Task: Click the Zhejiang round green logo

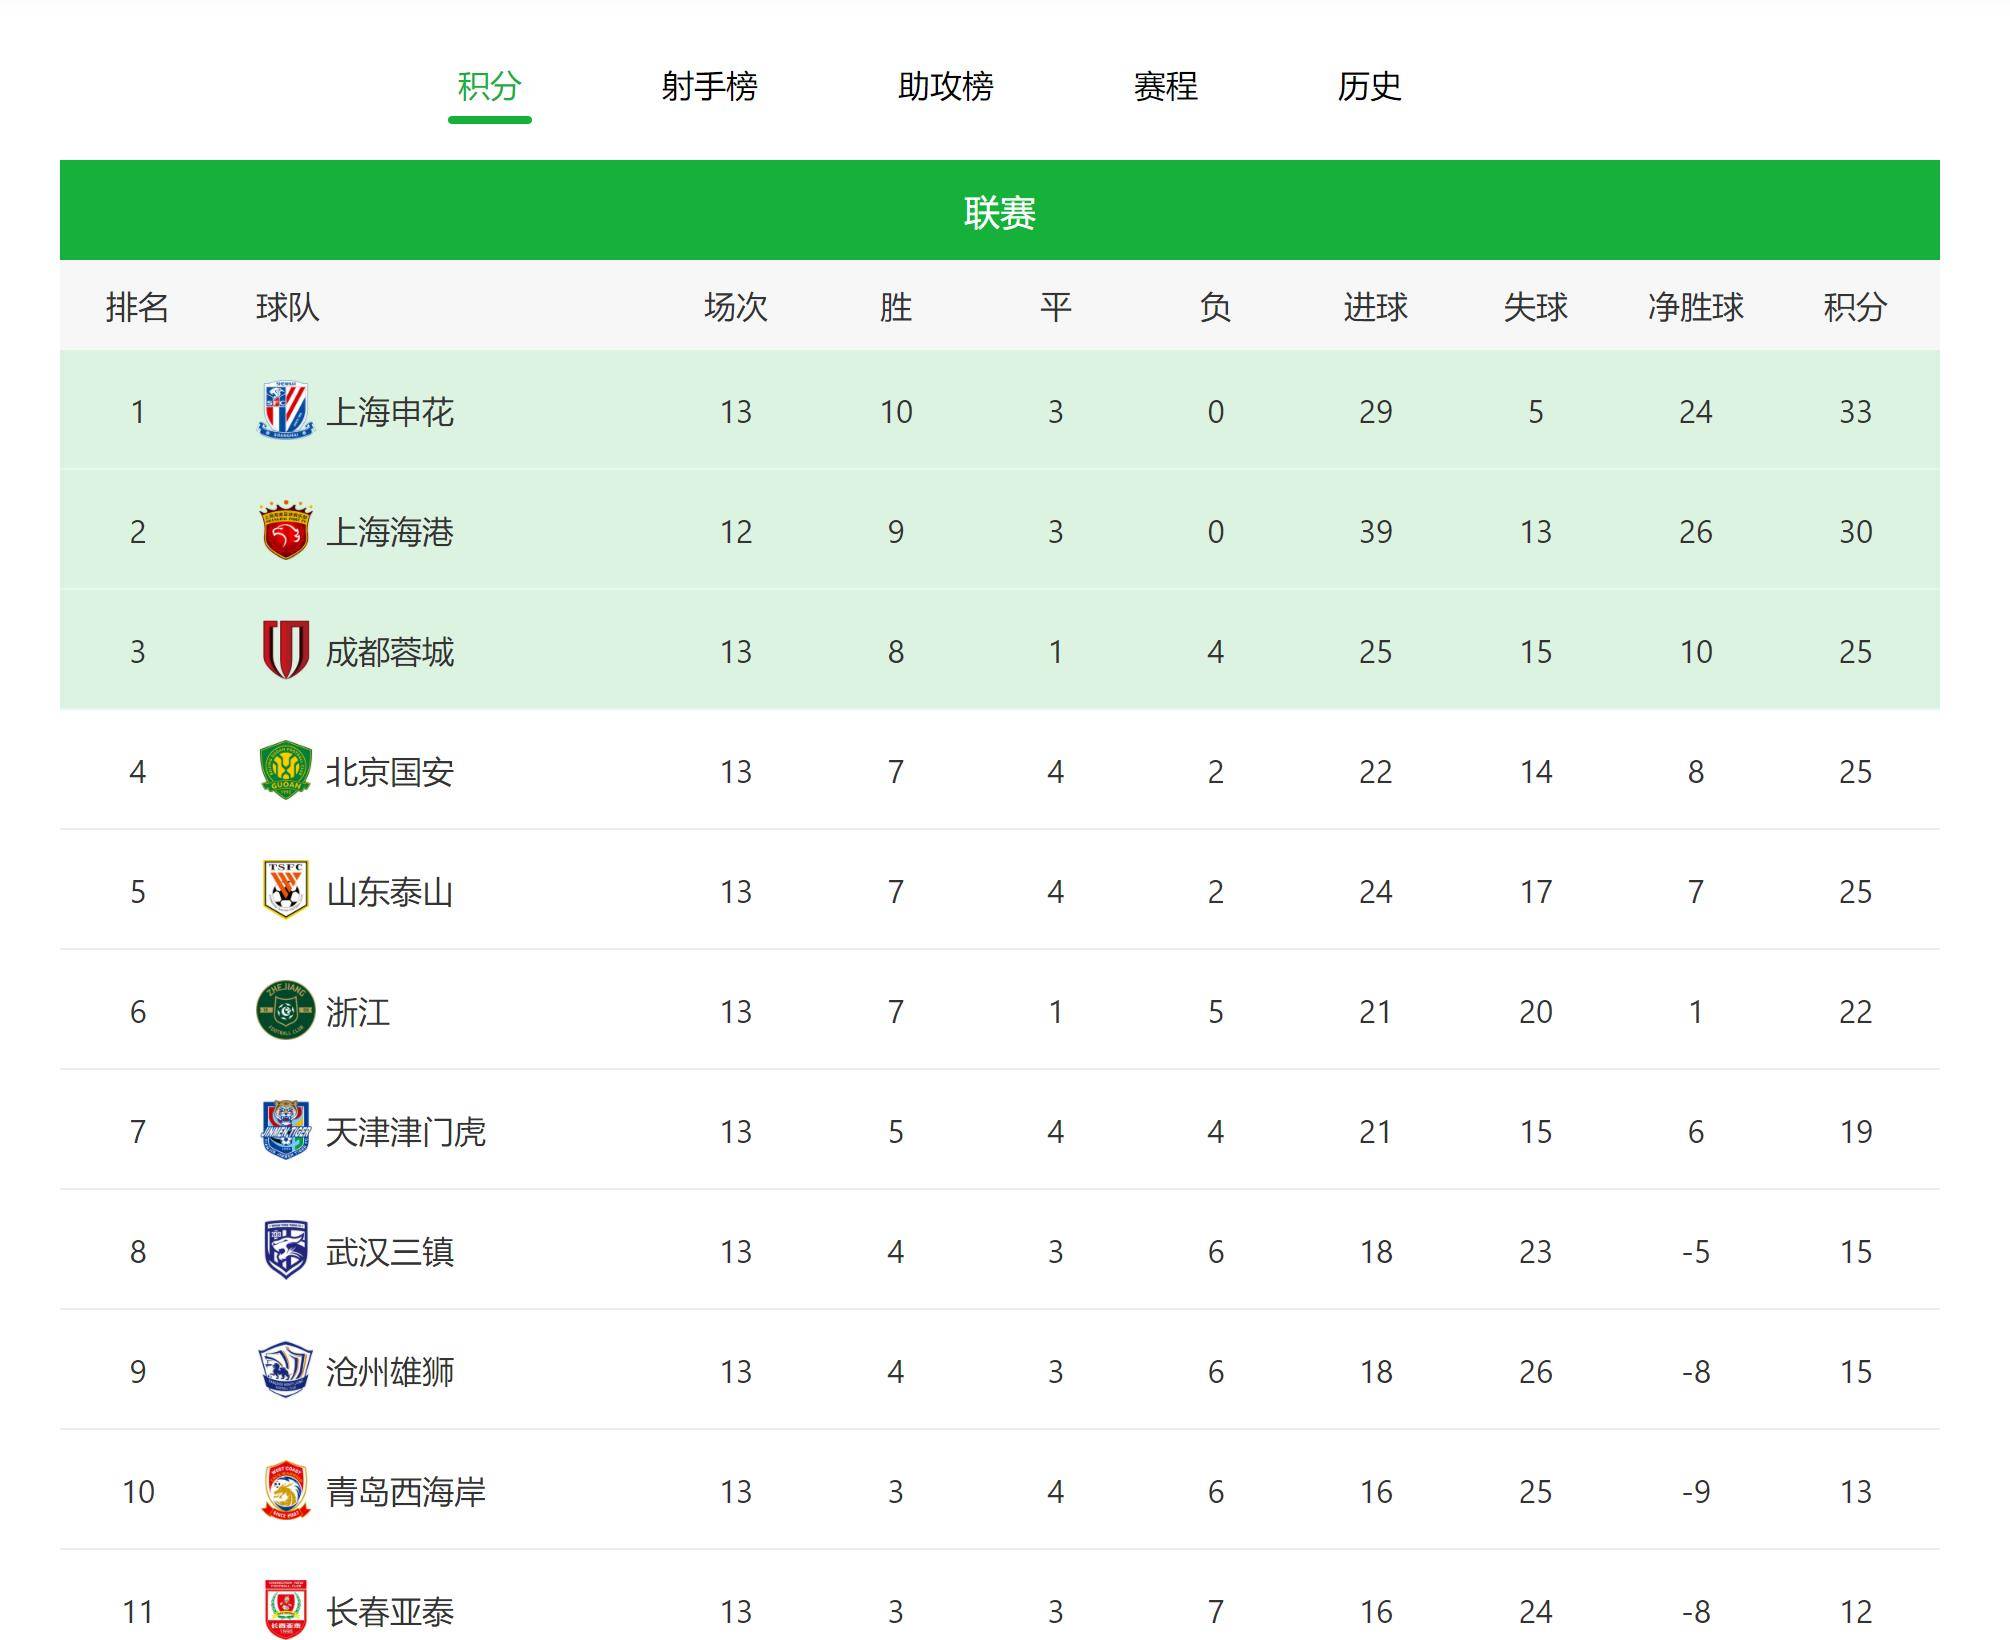Action: pos(286,1011)
